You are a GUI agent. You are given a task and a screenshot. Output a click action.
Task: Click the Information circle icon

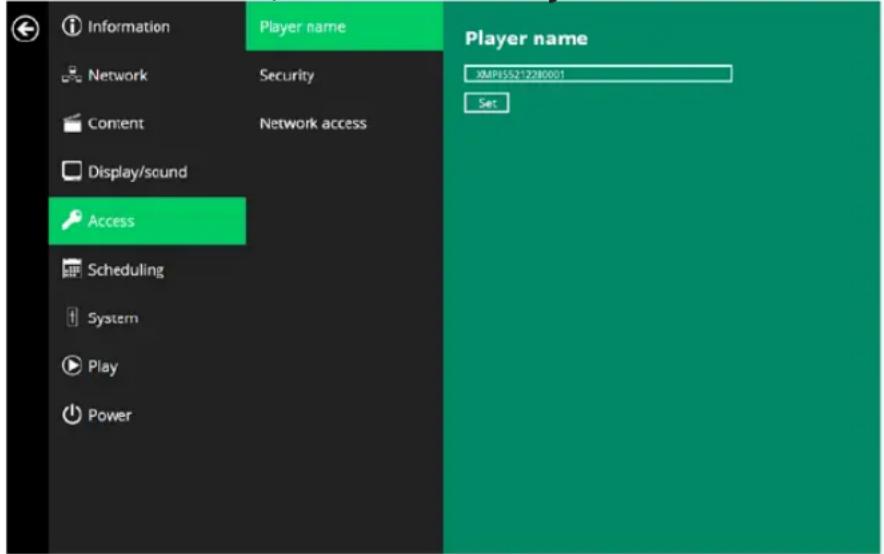click(x=72, y=26)
